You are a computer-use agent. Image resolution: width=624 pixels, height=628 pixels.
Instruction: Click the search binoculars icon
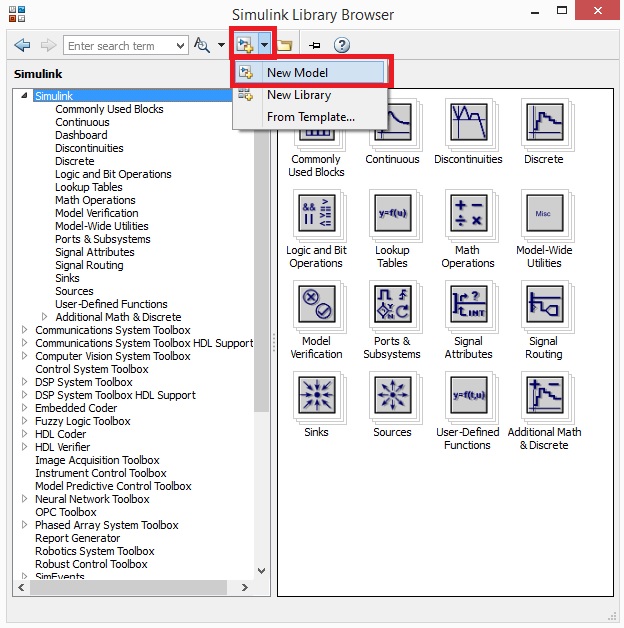tap(202, 45)
